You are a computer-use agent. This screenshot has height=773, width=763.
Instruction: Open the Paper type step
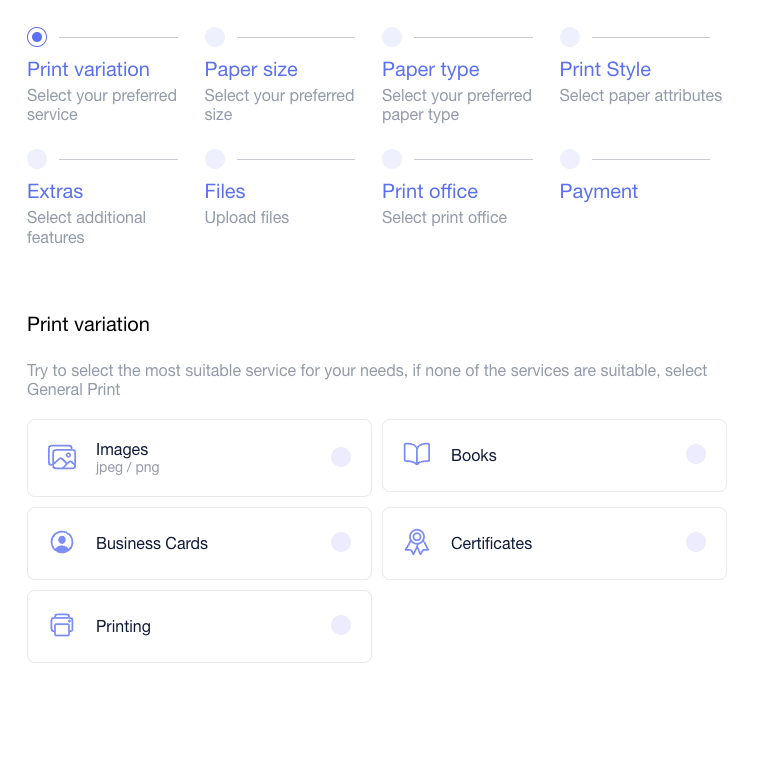430,70
